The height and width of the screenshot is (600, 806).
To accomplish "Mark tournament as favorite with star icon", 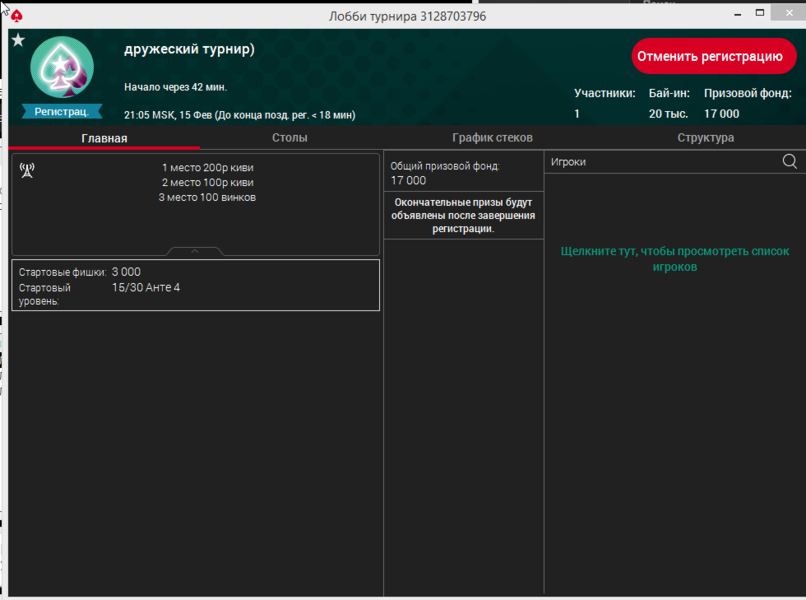I will [18, 40].
